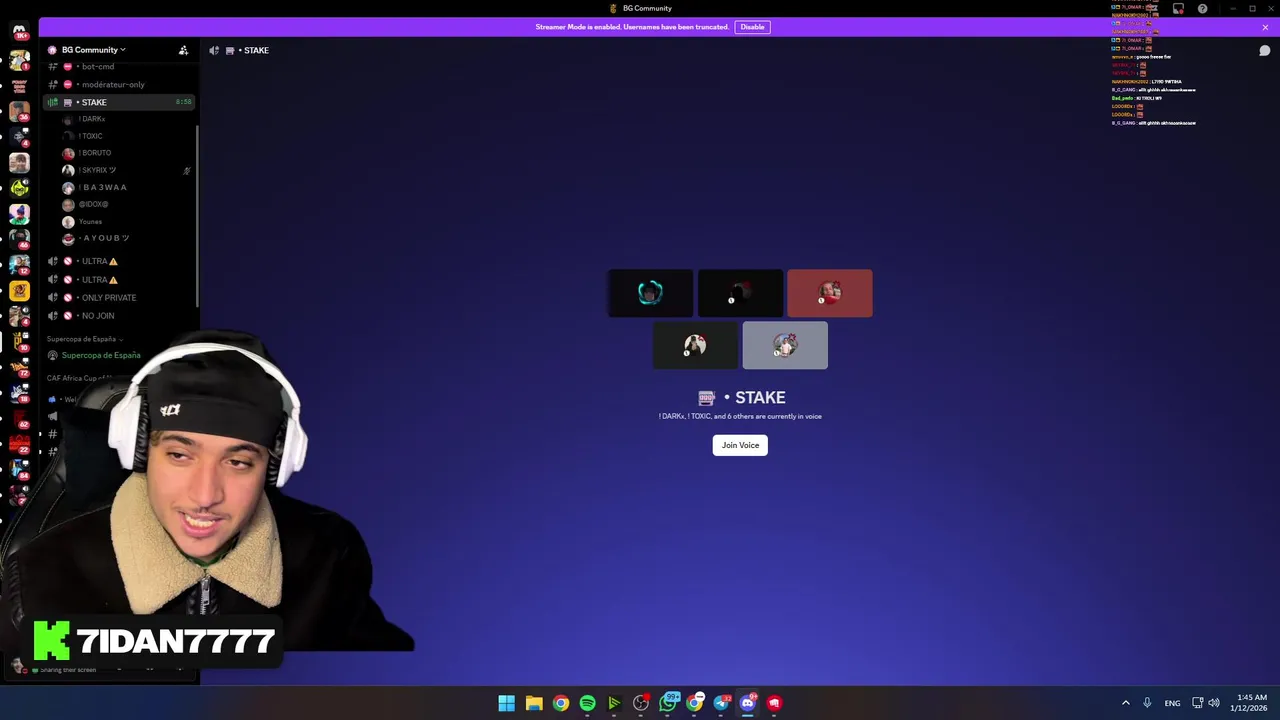Open the voice channel chat bubble icon
This screenshot has height=720, width=1280.
(x=1264, y=50)
